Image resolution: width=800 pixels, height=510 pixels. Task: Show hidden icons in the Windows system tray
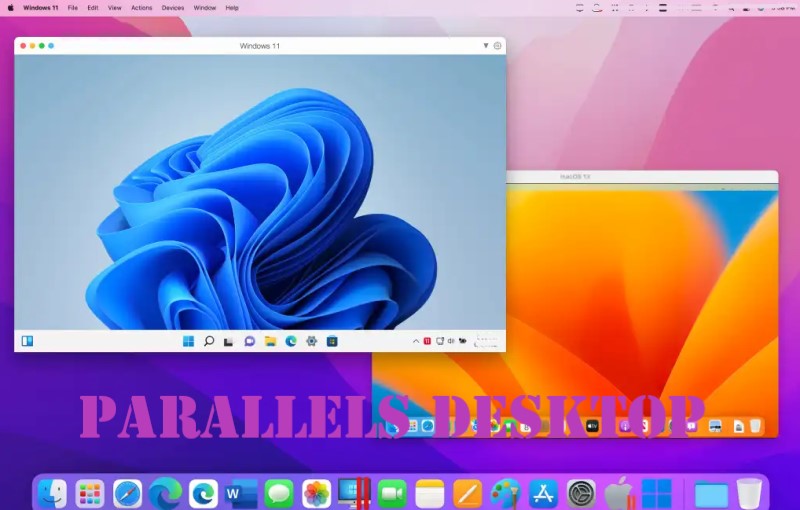point(416,341)
